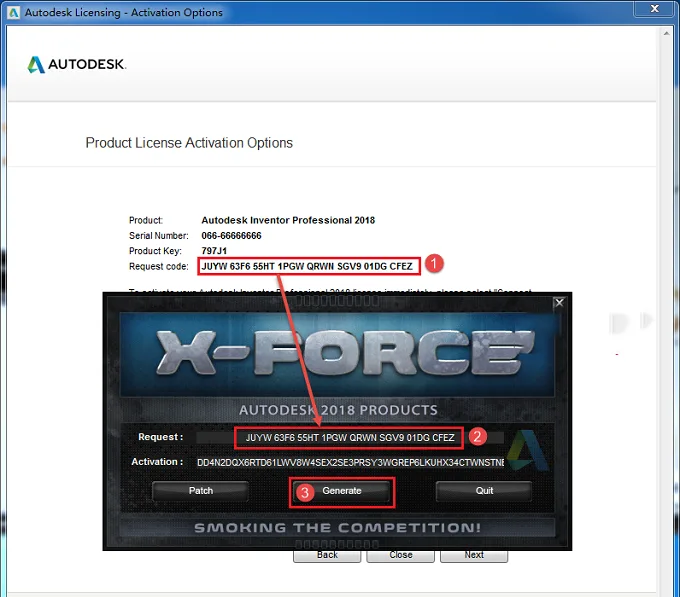Click the product key 797J1
680x597 pixels.
click(x=214, y=251)
